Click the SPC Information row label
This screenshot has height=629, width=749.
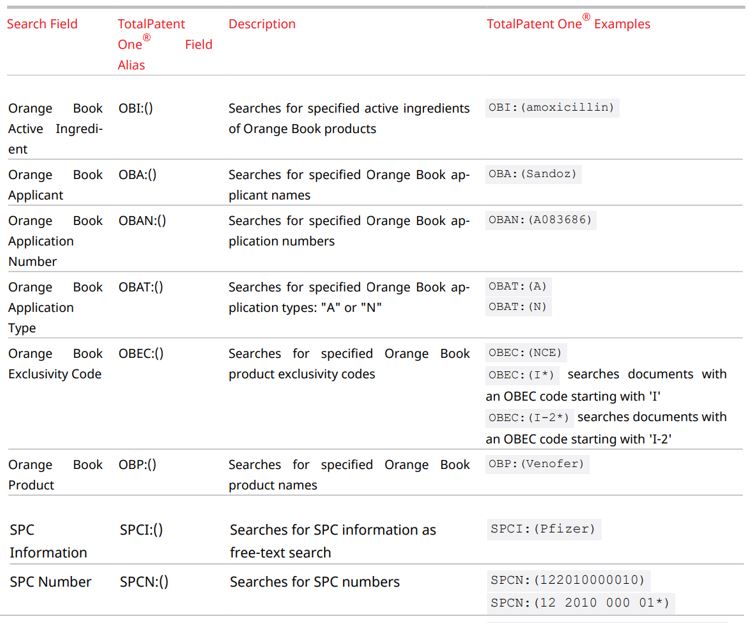[x=48, y=541]
